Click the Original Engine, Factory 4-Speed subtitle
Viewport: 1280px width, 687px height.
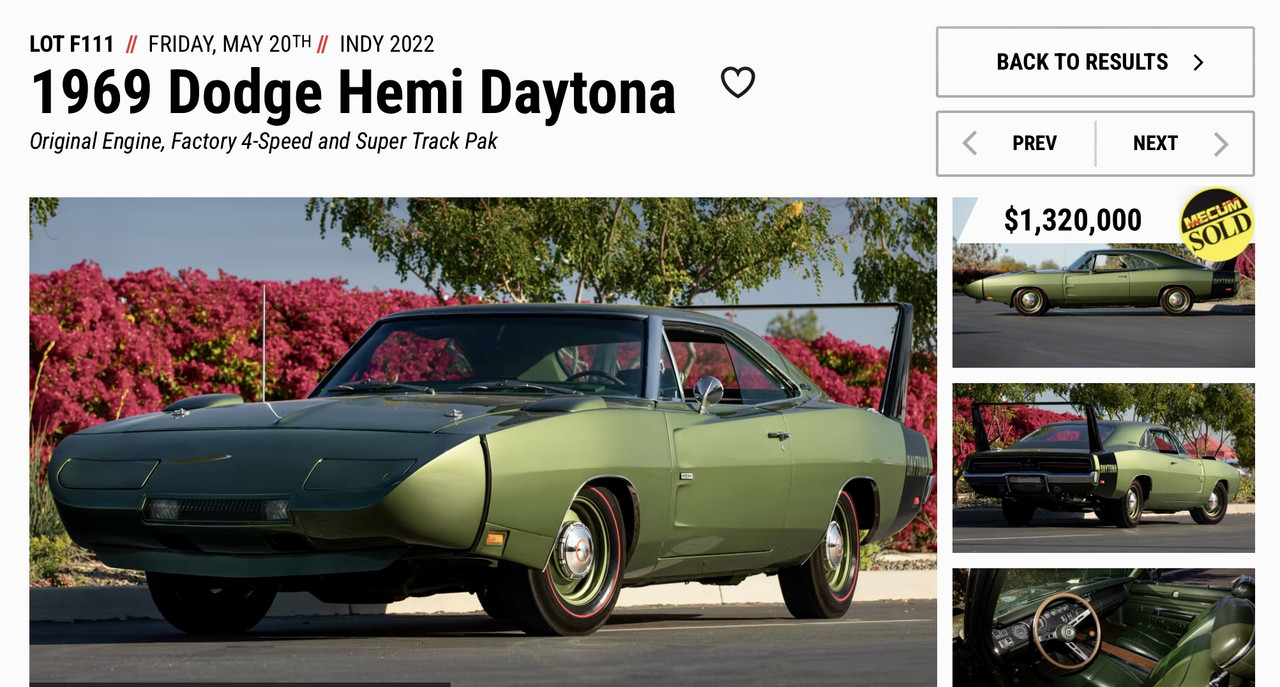pyautogui.click(x=263, y=141)
